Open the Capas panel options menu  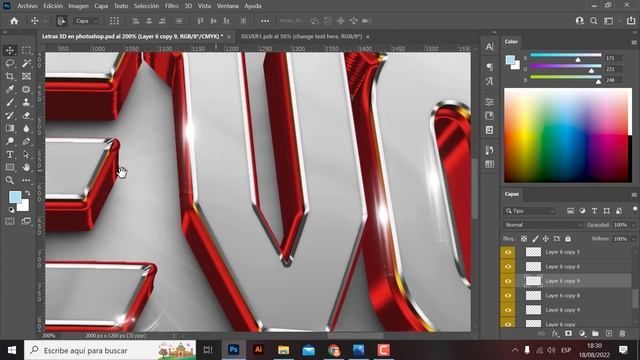[634, 195]
